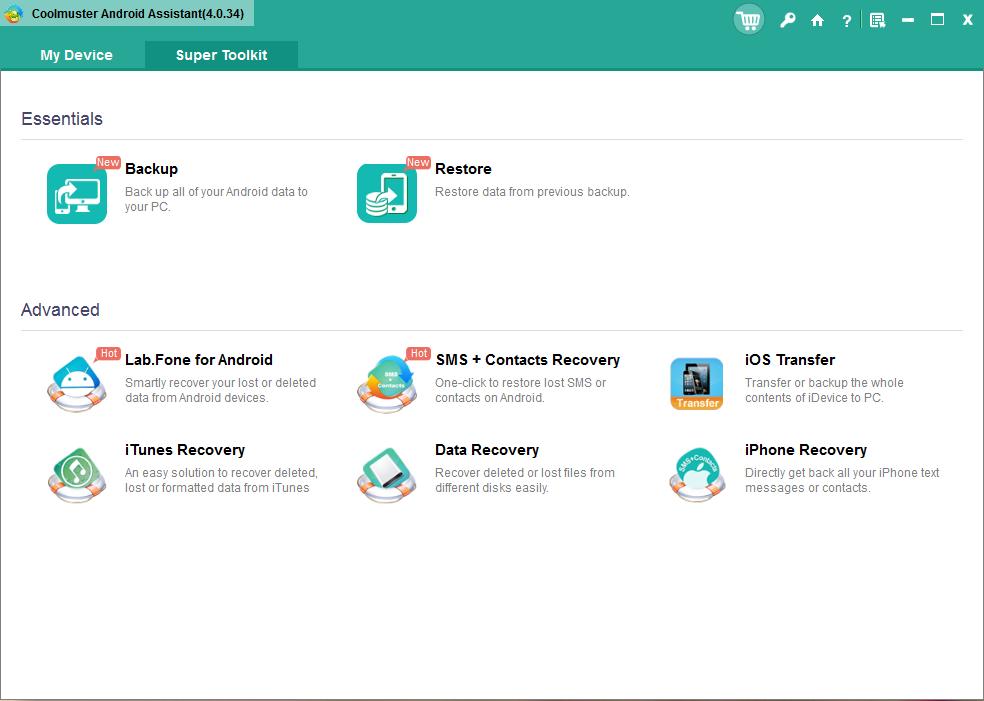The width and height of the screenshot is (984, 701).
Task: Click the iOS Transfer icon
Action: pos(697,384)
